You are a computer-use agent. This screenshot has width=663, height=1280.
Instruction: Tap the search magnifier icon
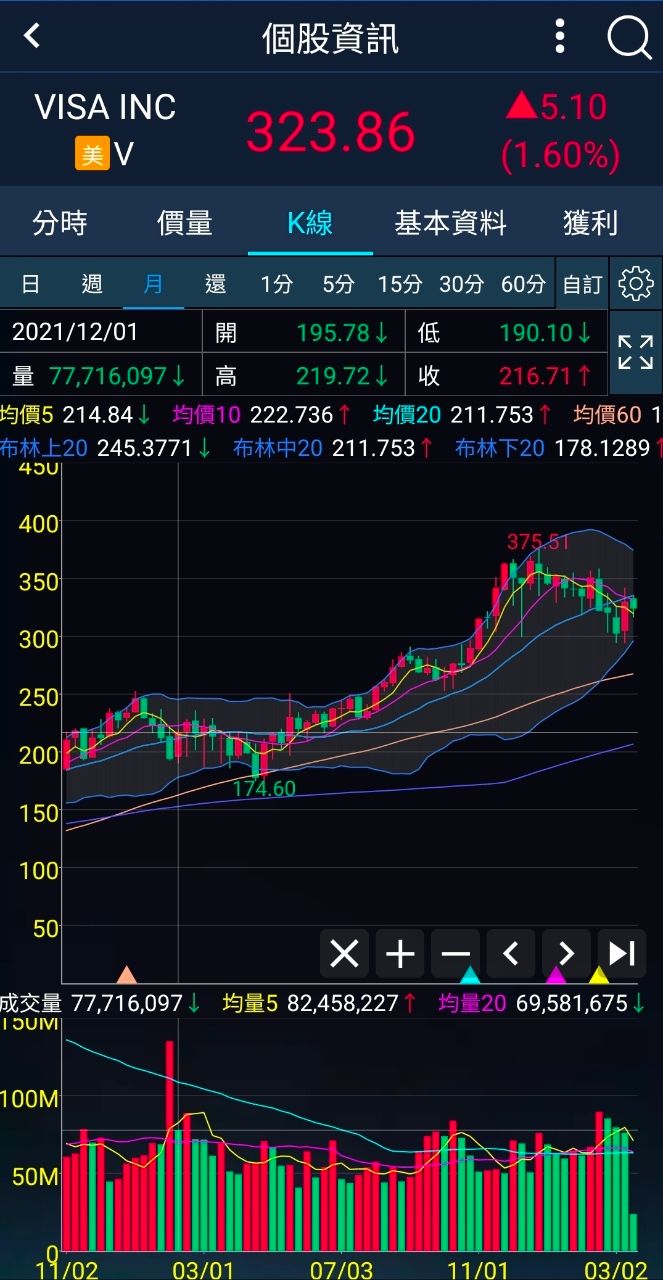(629, 38)
